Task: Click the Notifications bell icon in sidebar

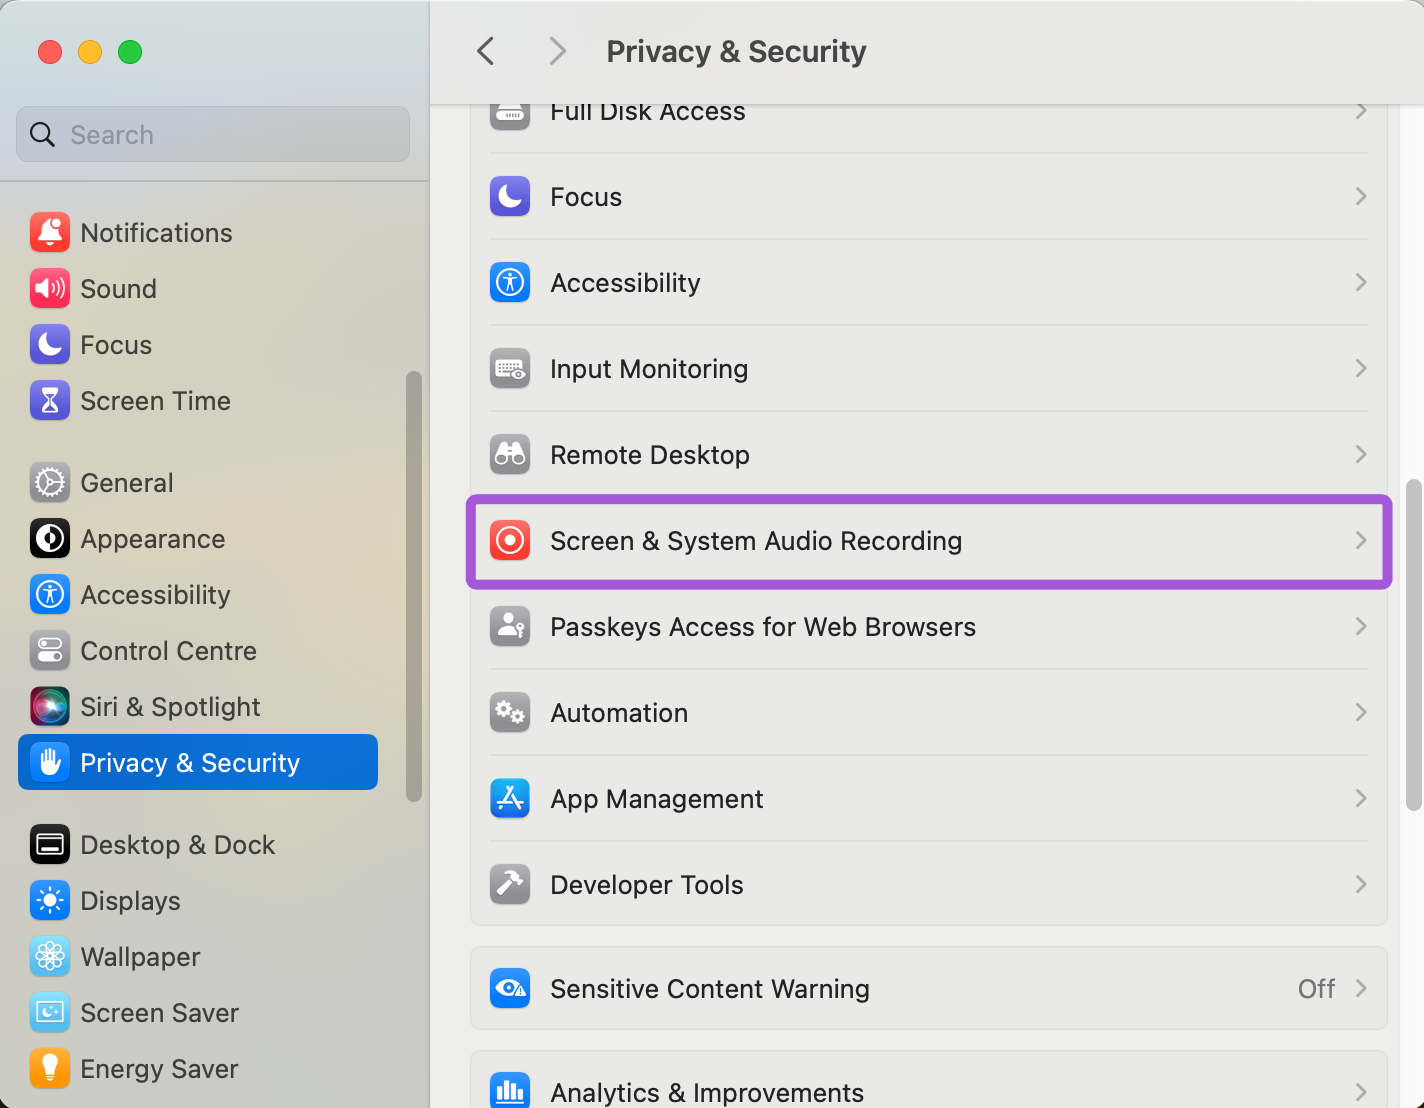Action: click(50, 232)
